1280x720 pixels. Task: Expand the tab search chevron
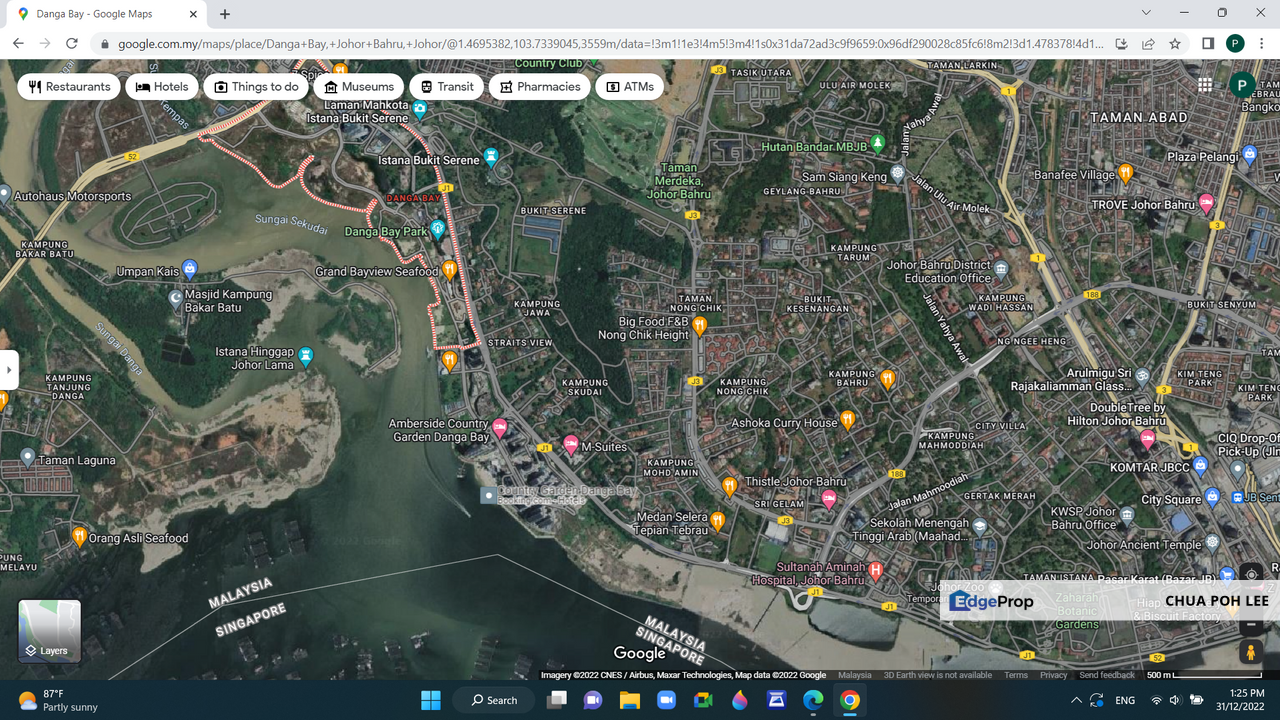pyautogui.click(x=1146, y=13)
